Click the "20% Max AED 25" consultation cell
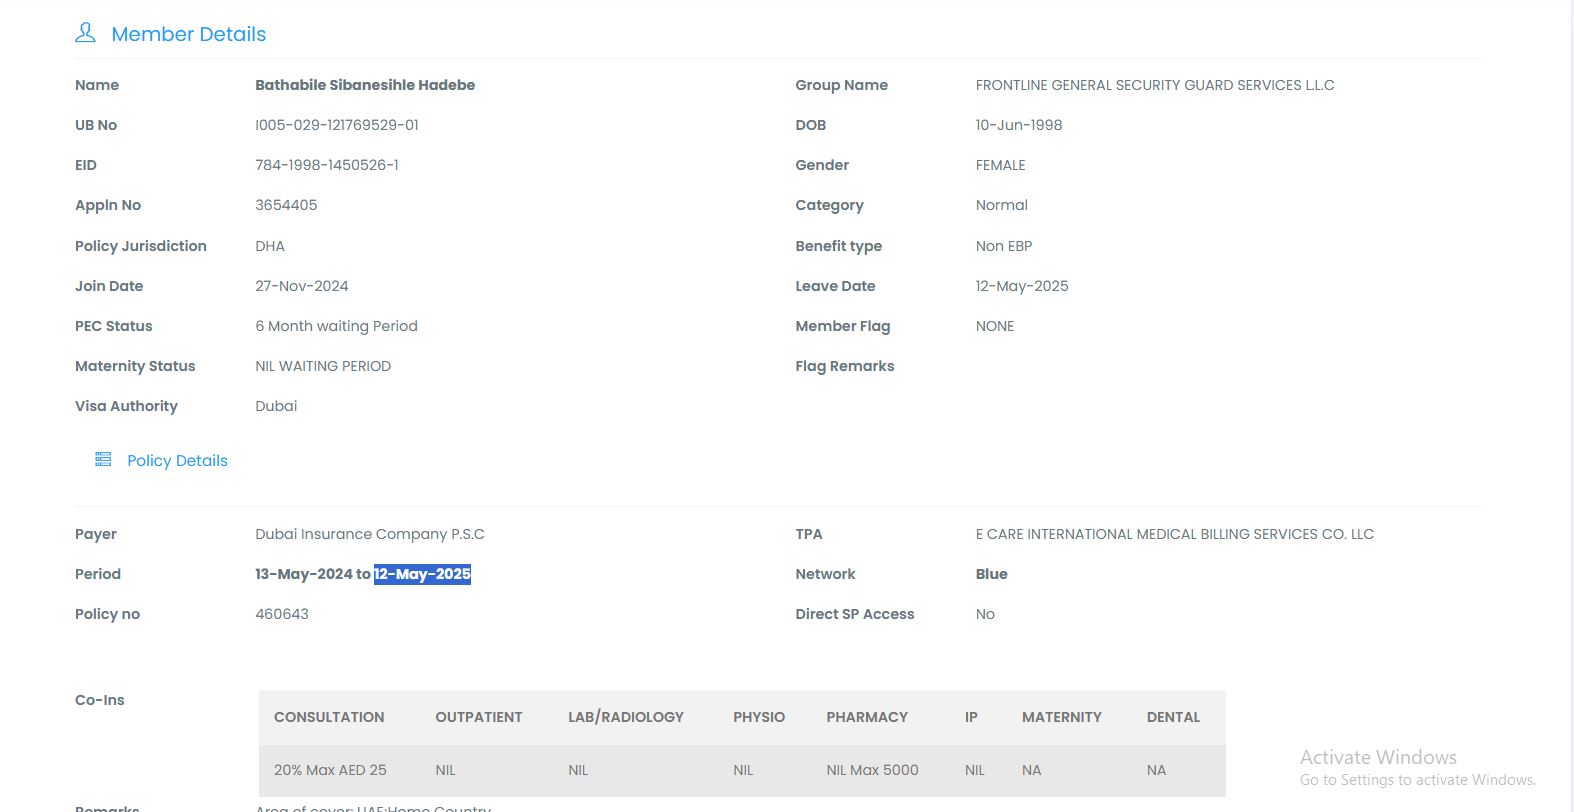 (x=330, y=770)
